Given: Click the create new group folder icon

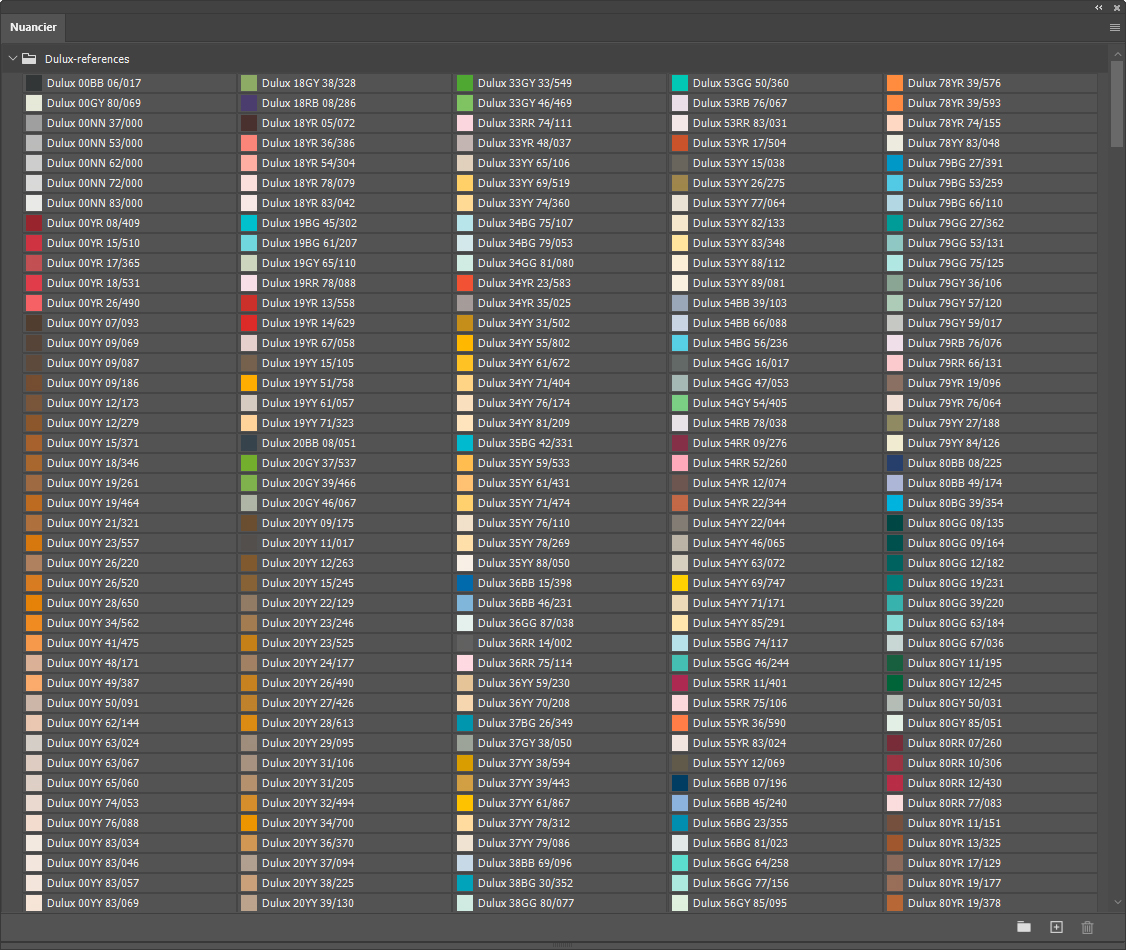Looking at the screenshot, I should pos(1023,927).
